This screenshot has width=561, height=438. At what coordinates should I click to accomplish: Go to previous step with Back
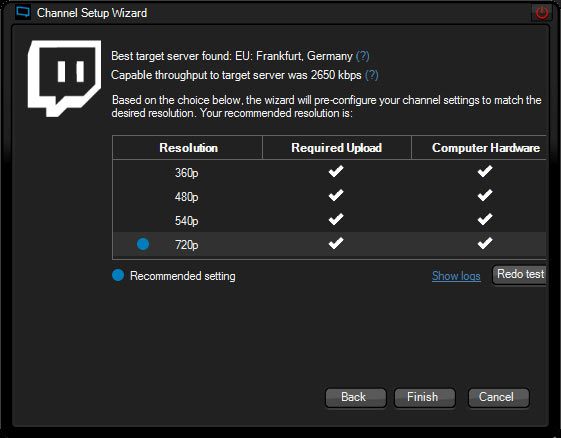[355, 397]
